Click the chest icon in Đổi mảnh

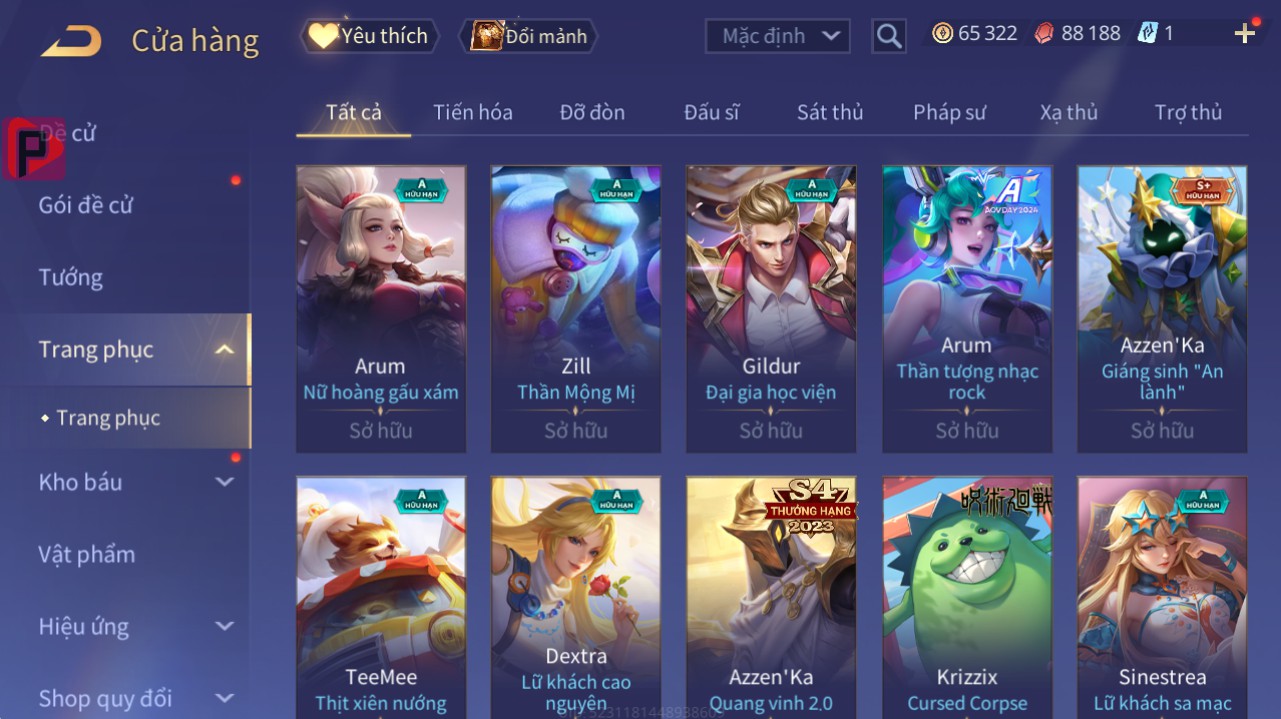[x=486, y=36]
